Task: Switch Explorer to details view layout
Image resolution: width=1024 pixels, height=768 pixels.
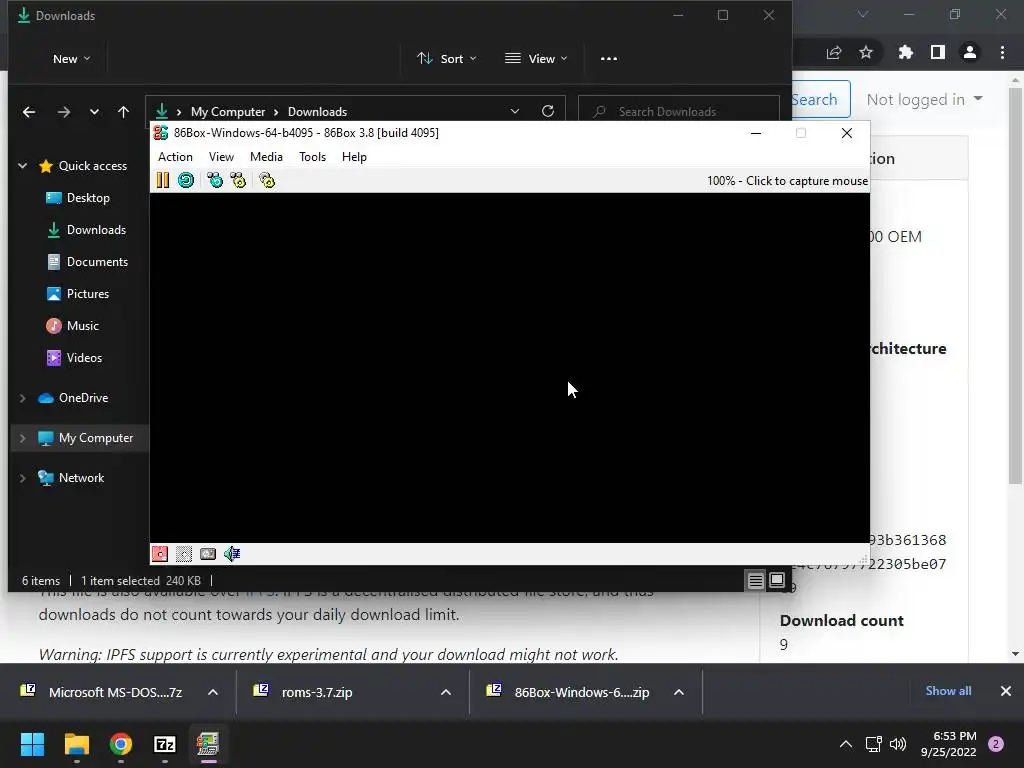Action: coord(755,580)
